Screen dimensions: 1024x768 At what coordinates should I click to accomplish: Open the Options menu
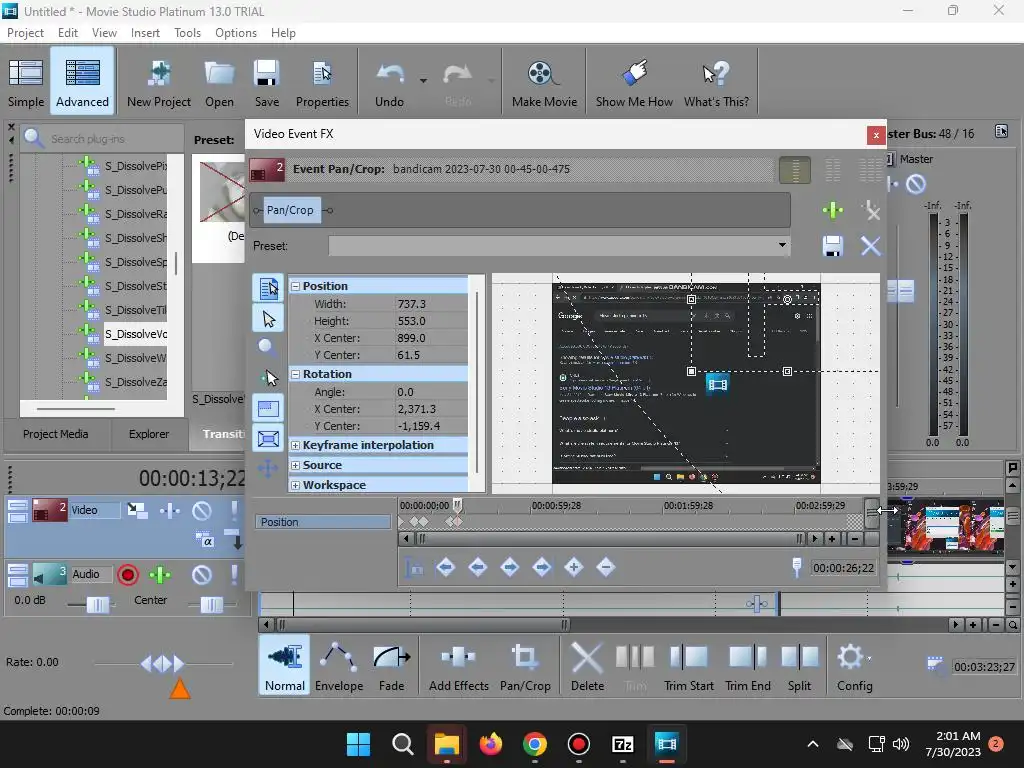tap(236, 33)
